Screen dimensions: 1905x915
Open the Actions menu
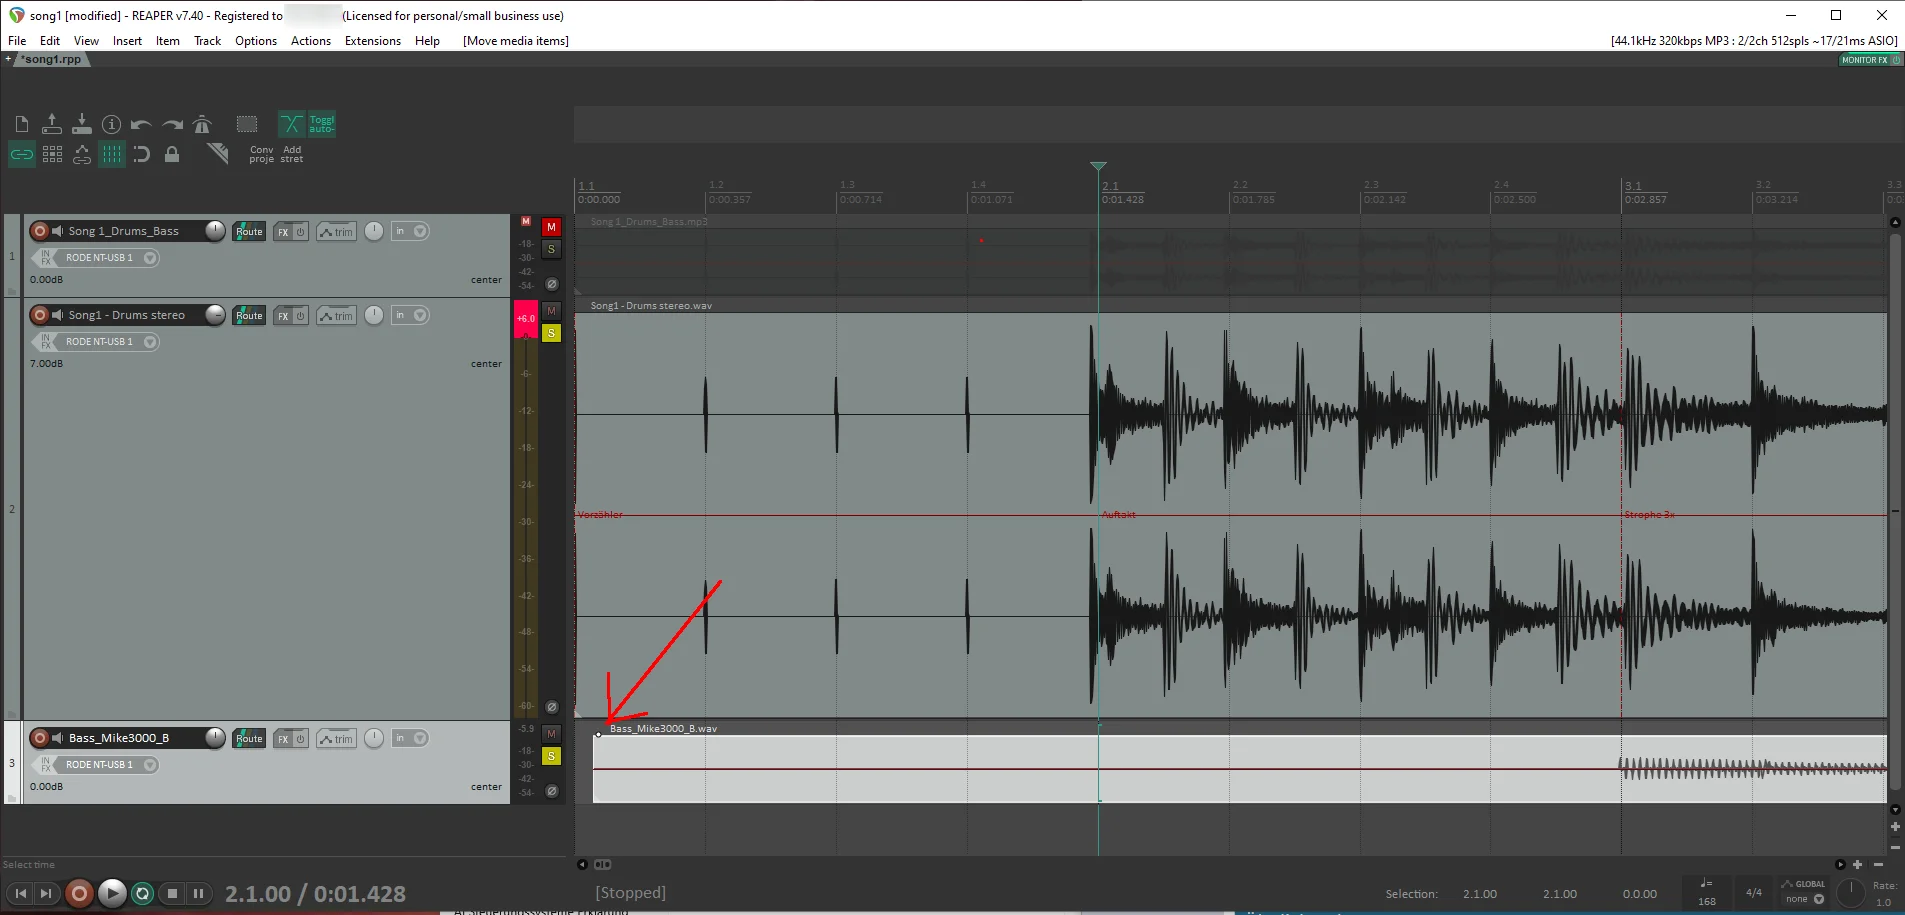[x=311, y=41]
